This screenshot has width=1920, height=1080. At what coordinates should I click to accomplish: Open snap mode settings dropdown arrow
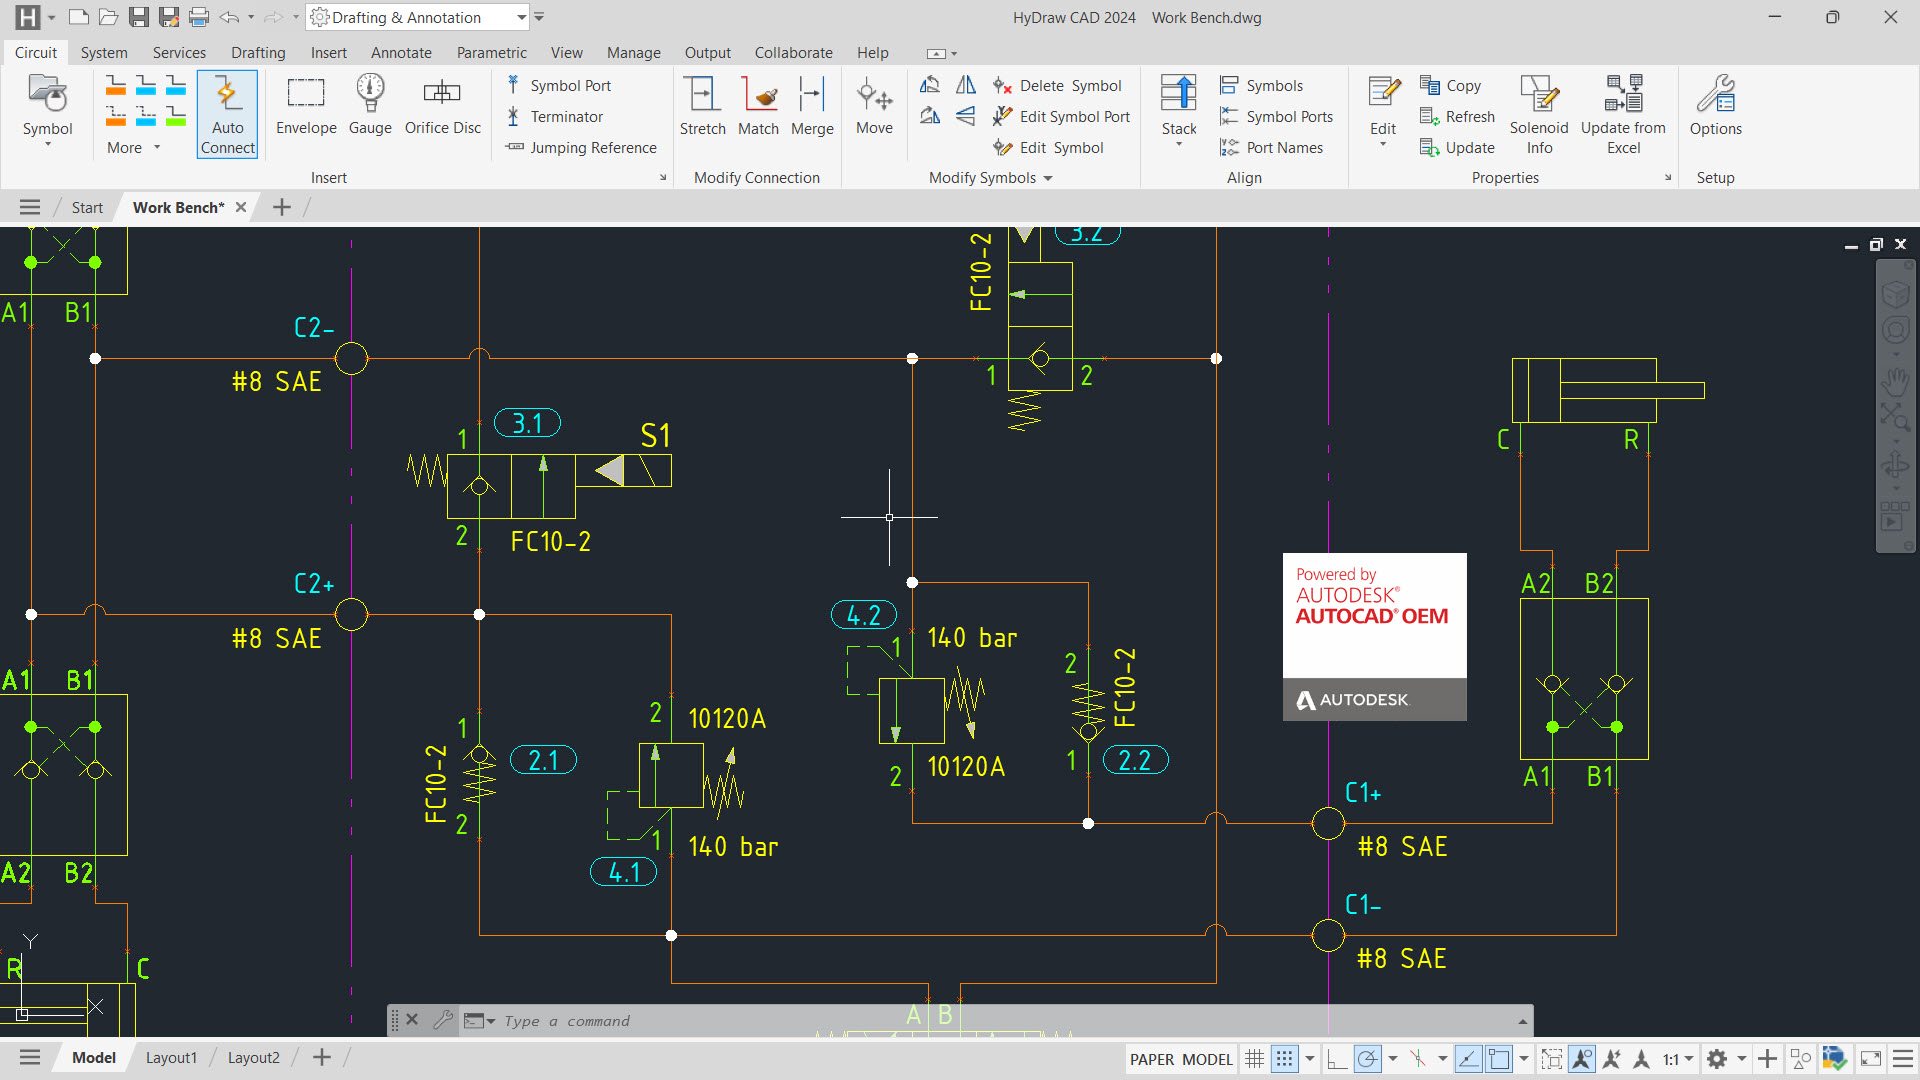(1309, 1058)
